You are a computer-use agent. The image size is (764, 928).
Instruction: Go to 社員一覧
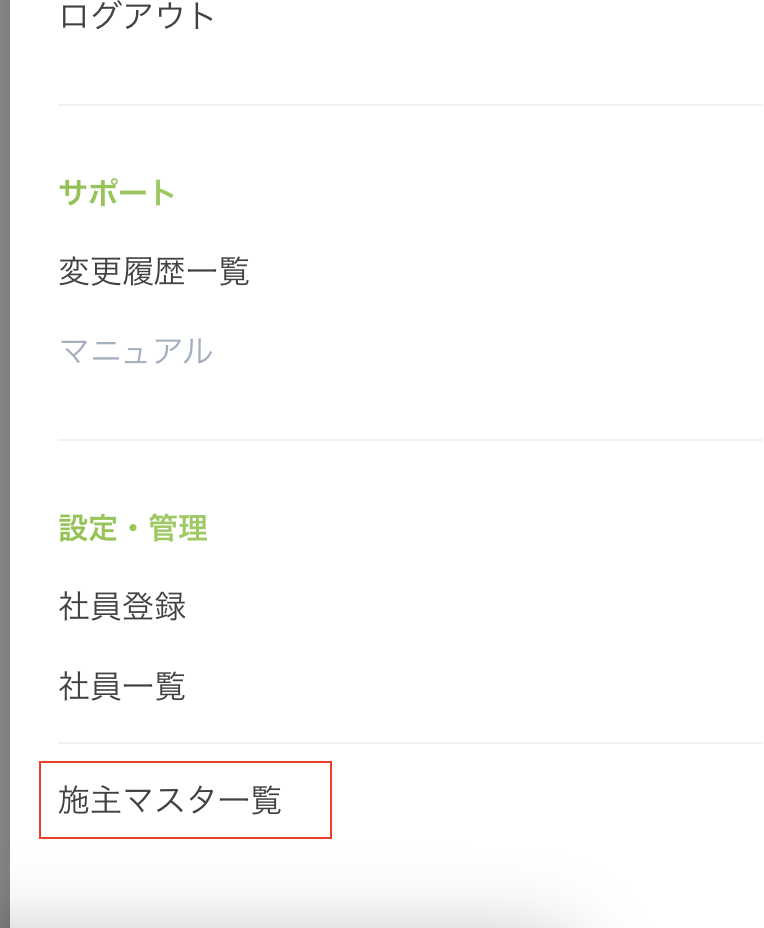[x=122, y=687]
